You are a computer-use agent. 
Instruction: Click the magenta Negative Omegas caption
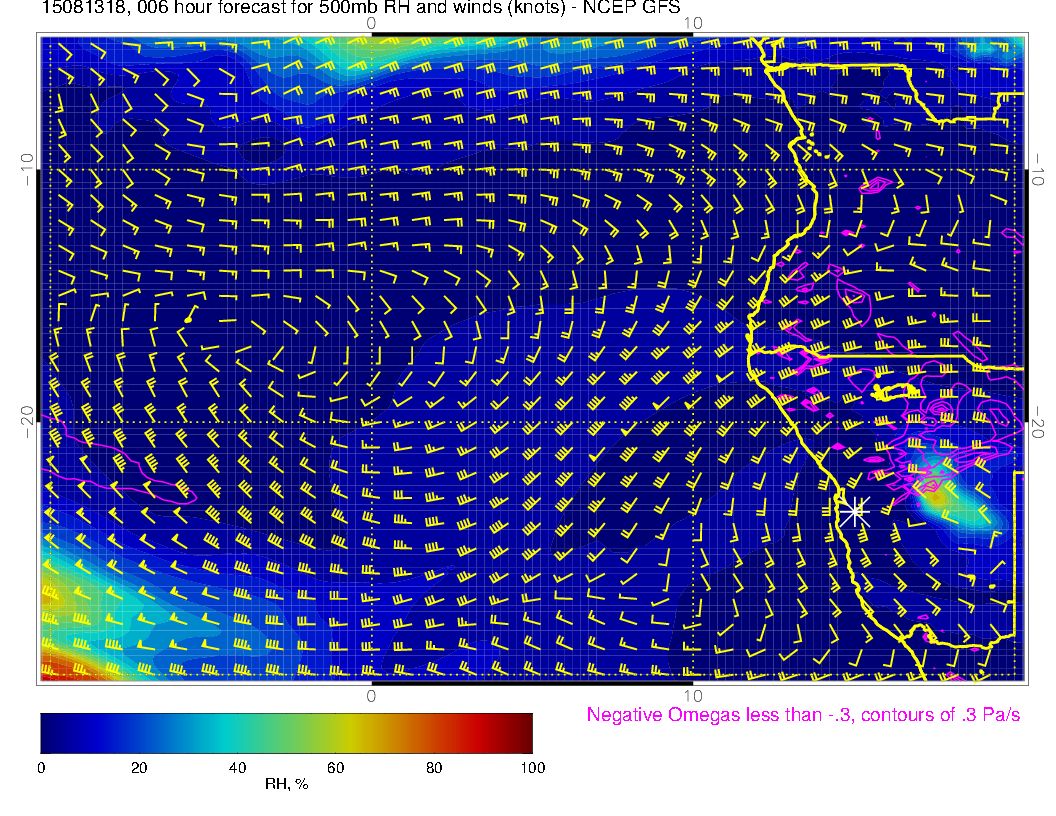803,715
